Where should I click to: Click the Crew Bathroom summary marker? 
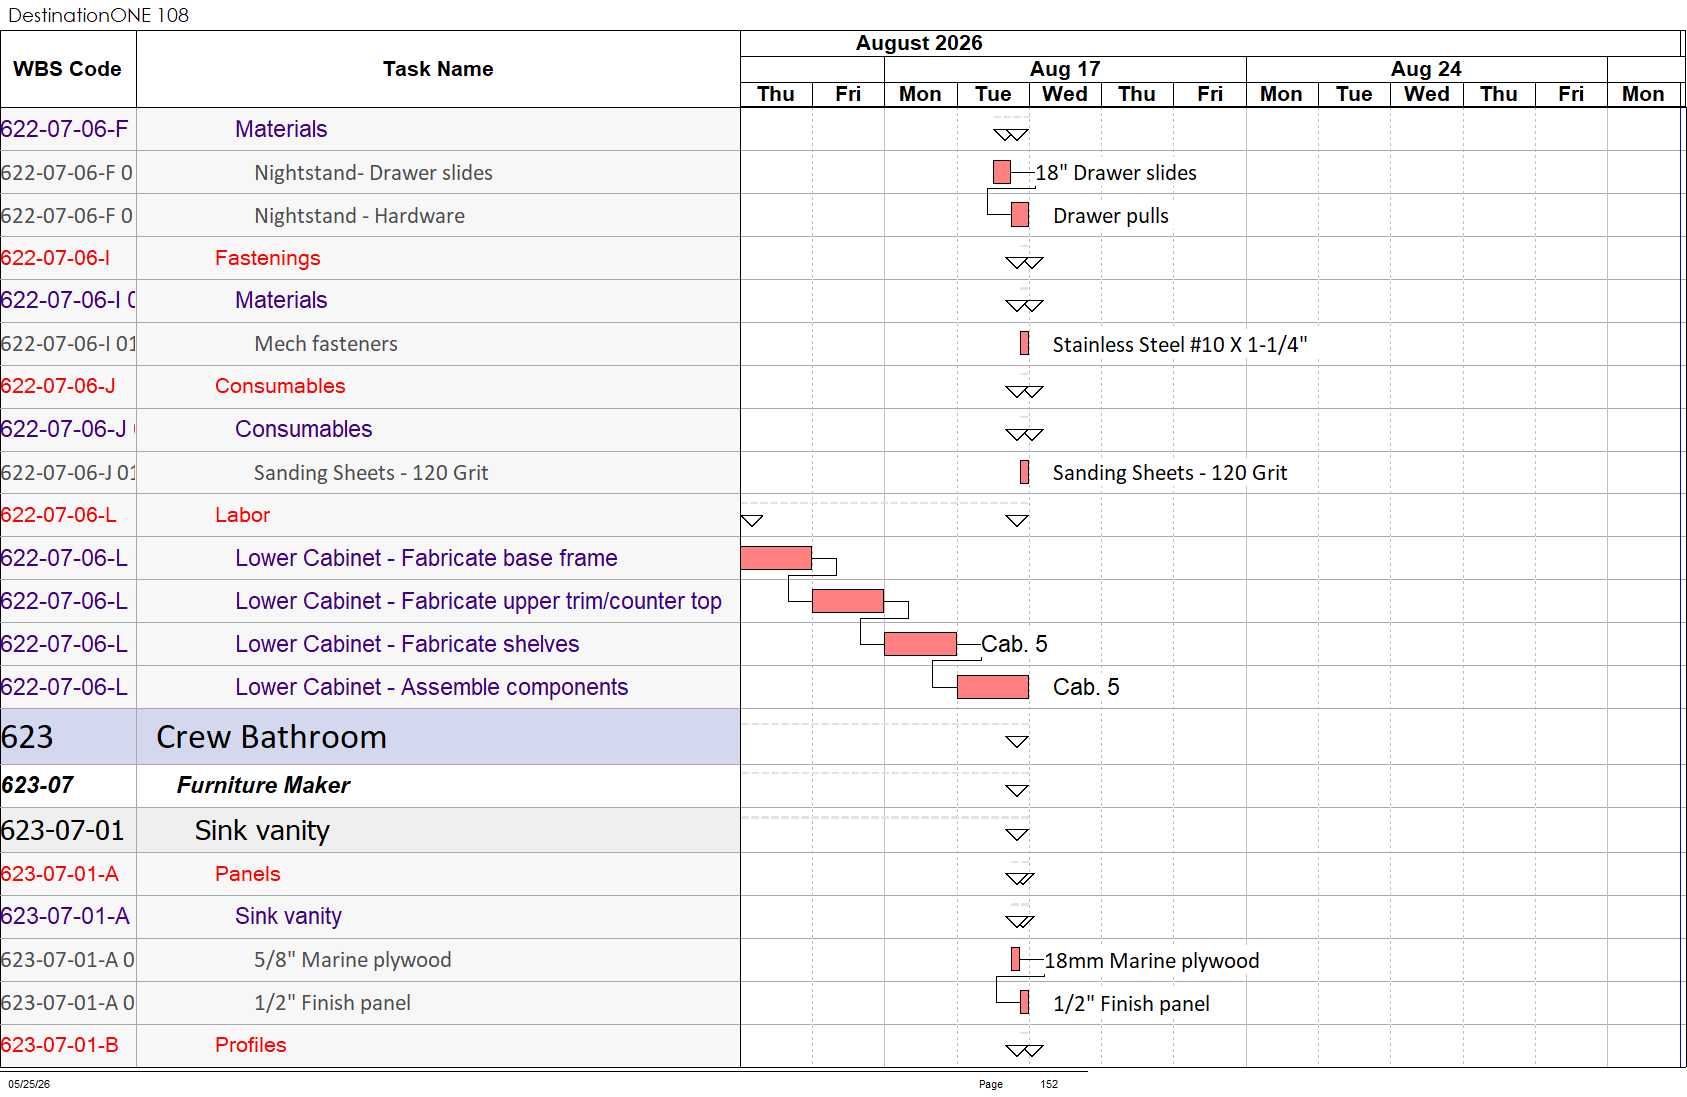(1017, 742)
